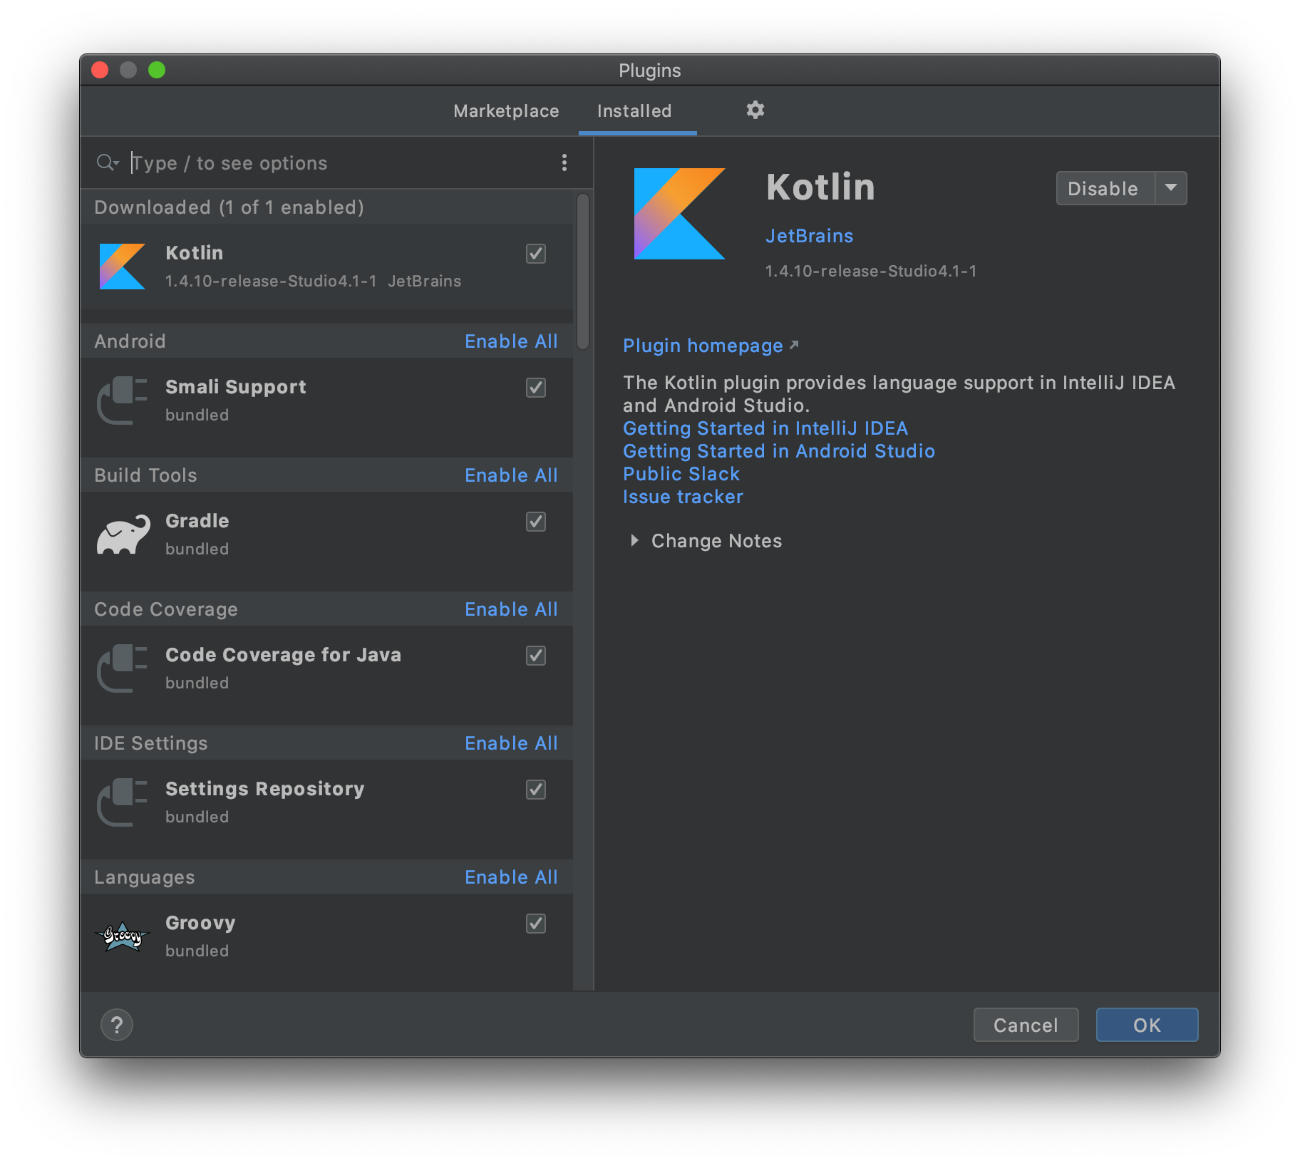Click the plugin list vertical scrollbar
The height and width of the screenshot is (1163, 1300).
[x=583, y=272]
